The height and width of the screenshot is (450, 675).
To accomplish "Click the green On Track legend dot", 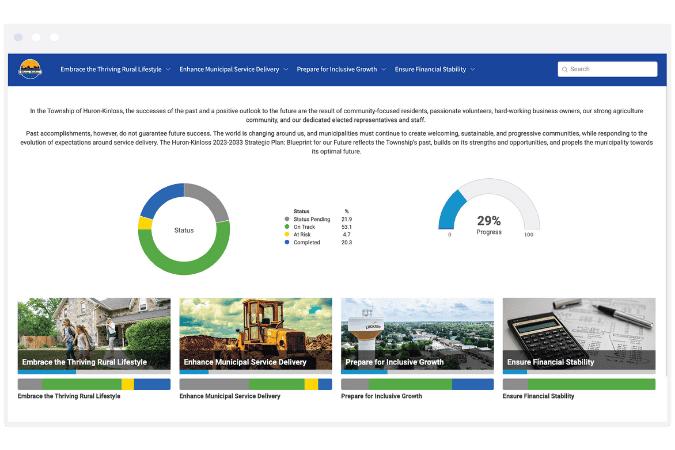I will [287, 227].
